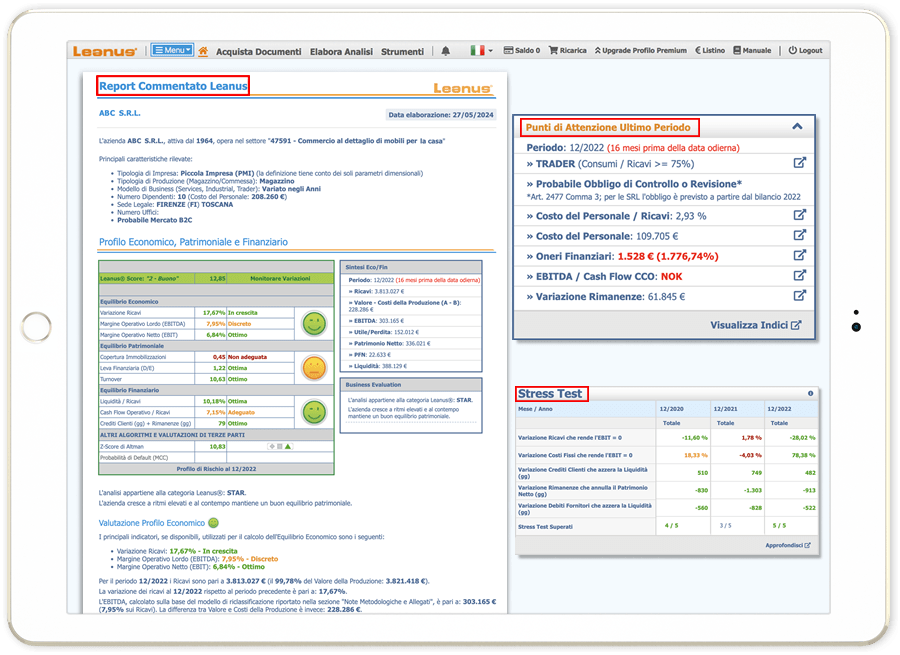The image size is (900, 655).
Task: Open the Italian flag language dropdown
Action: point(478,51)
